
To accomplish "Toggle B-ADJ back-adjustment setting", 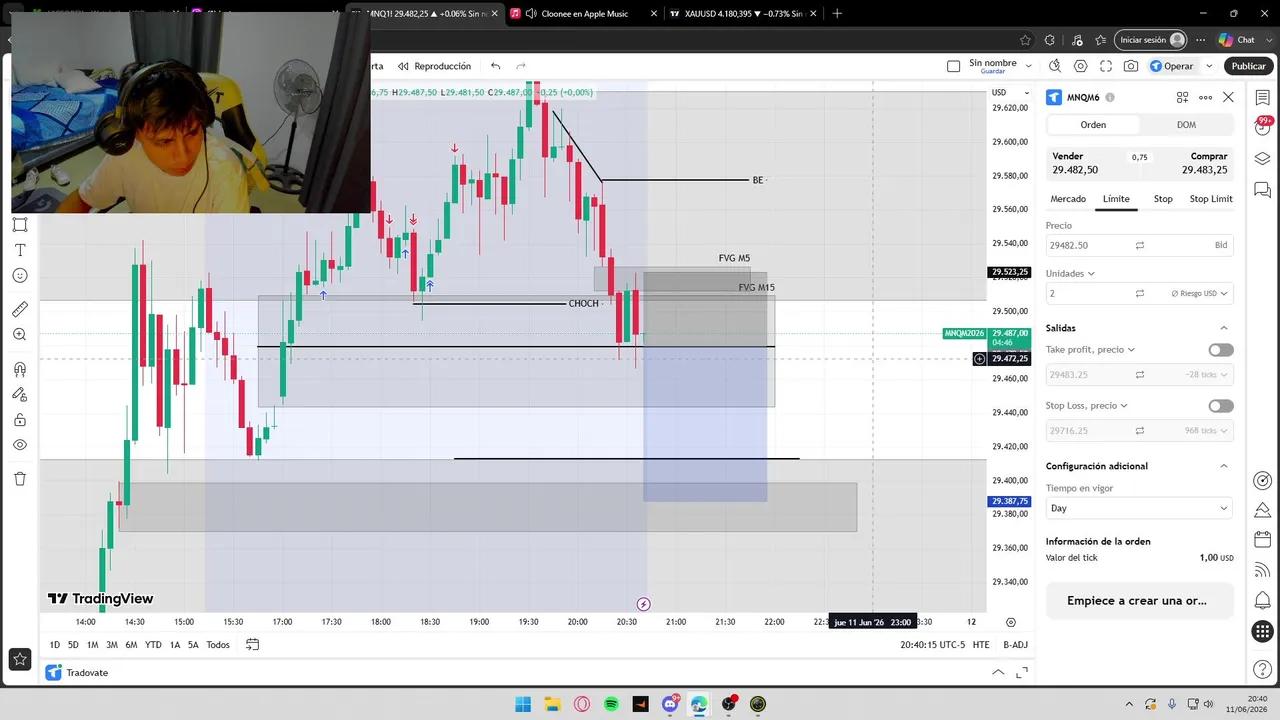I will point(1015,645).
